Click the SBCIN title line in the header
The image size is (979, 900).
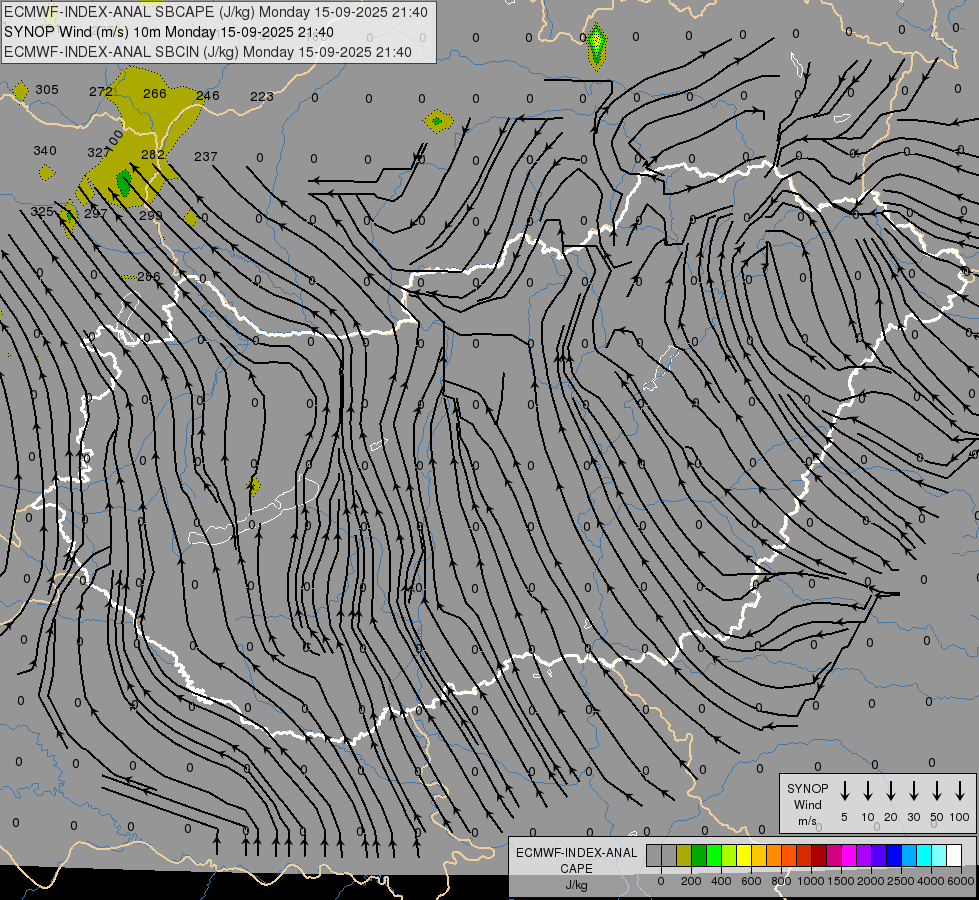click(x=208, y=52)
